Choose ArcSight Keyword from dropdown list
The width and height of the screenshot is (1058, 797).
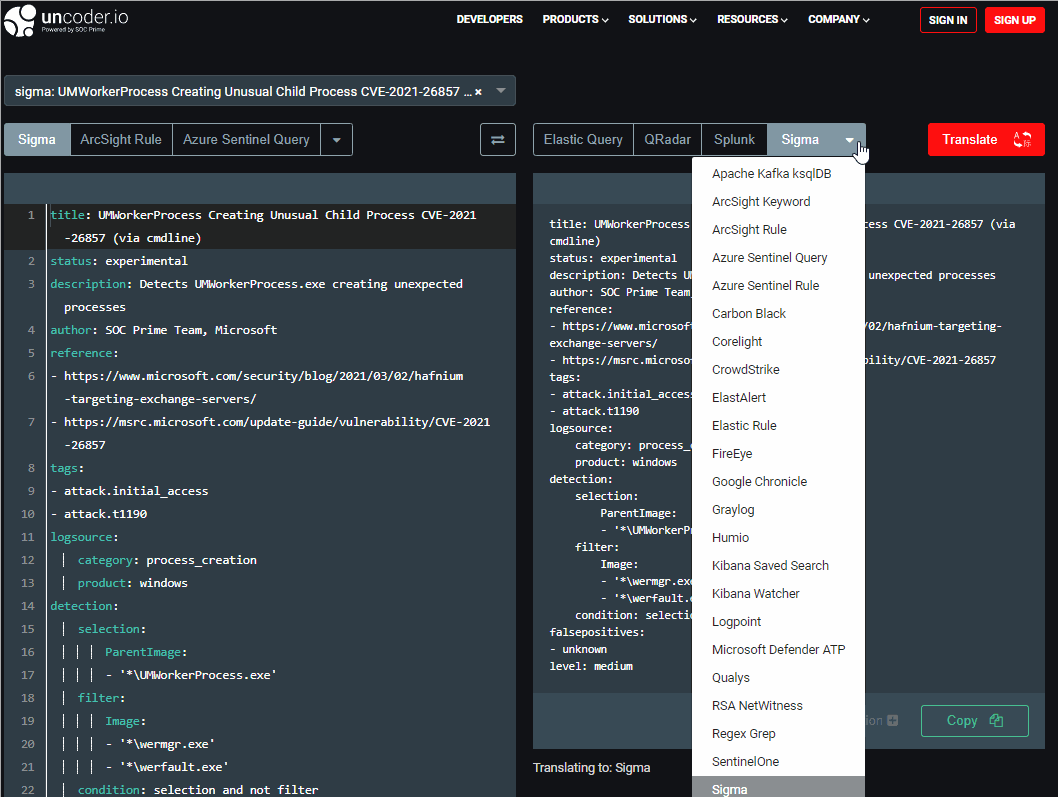coord(779,202)
